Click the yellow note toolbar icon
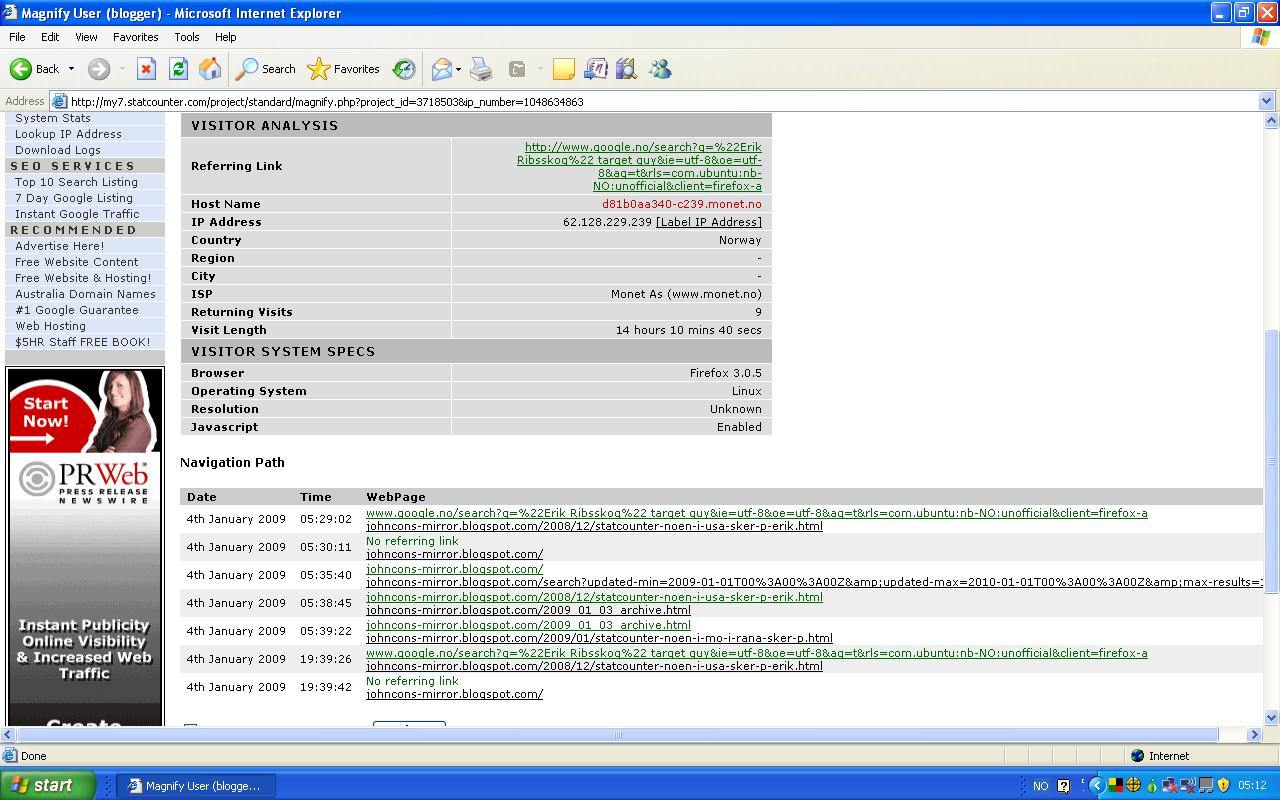 click(x=564, y=69)
